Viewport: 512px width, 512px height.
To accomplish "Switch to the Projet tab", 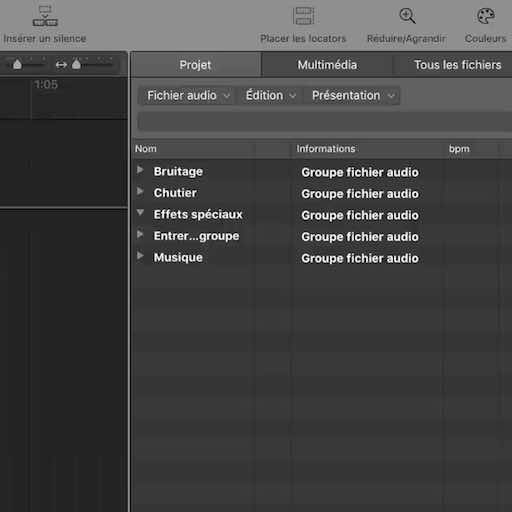I will (195, 65).
